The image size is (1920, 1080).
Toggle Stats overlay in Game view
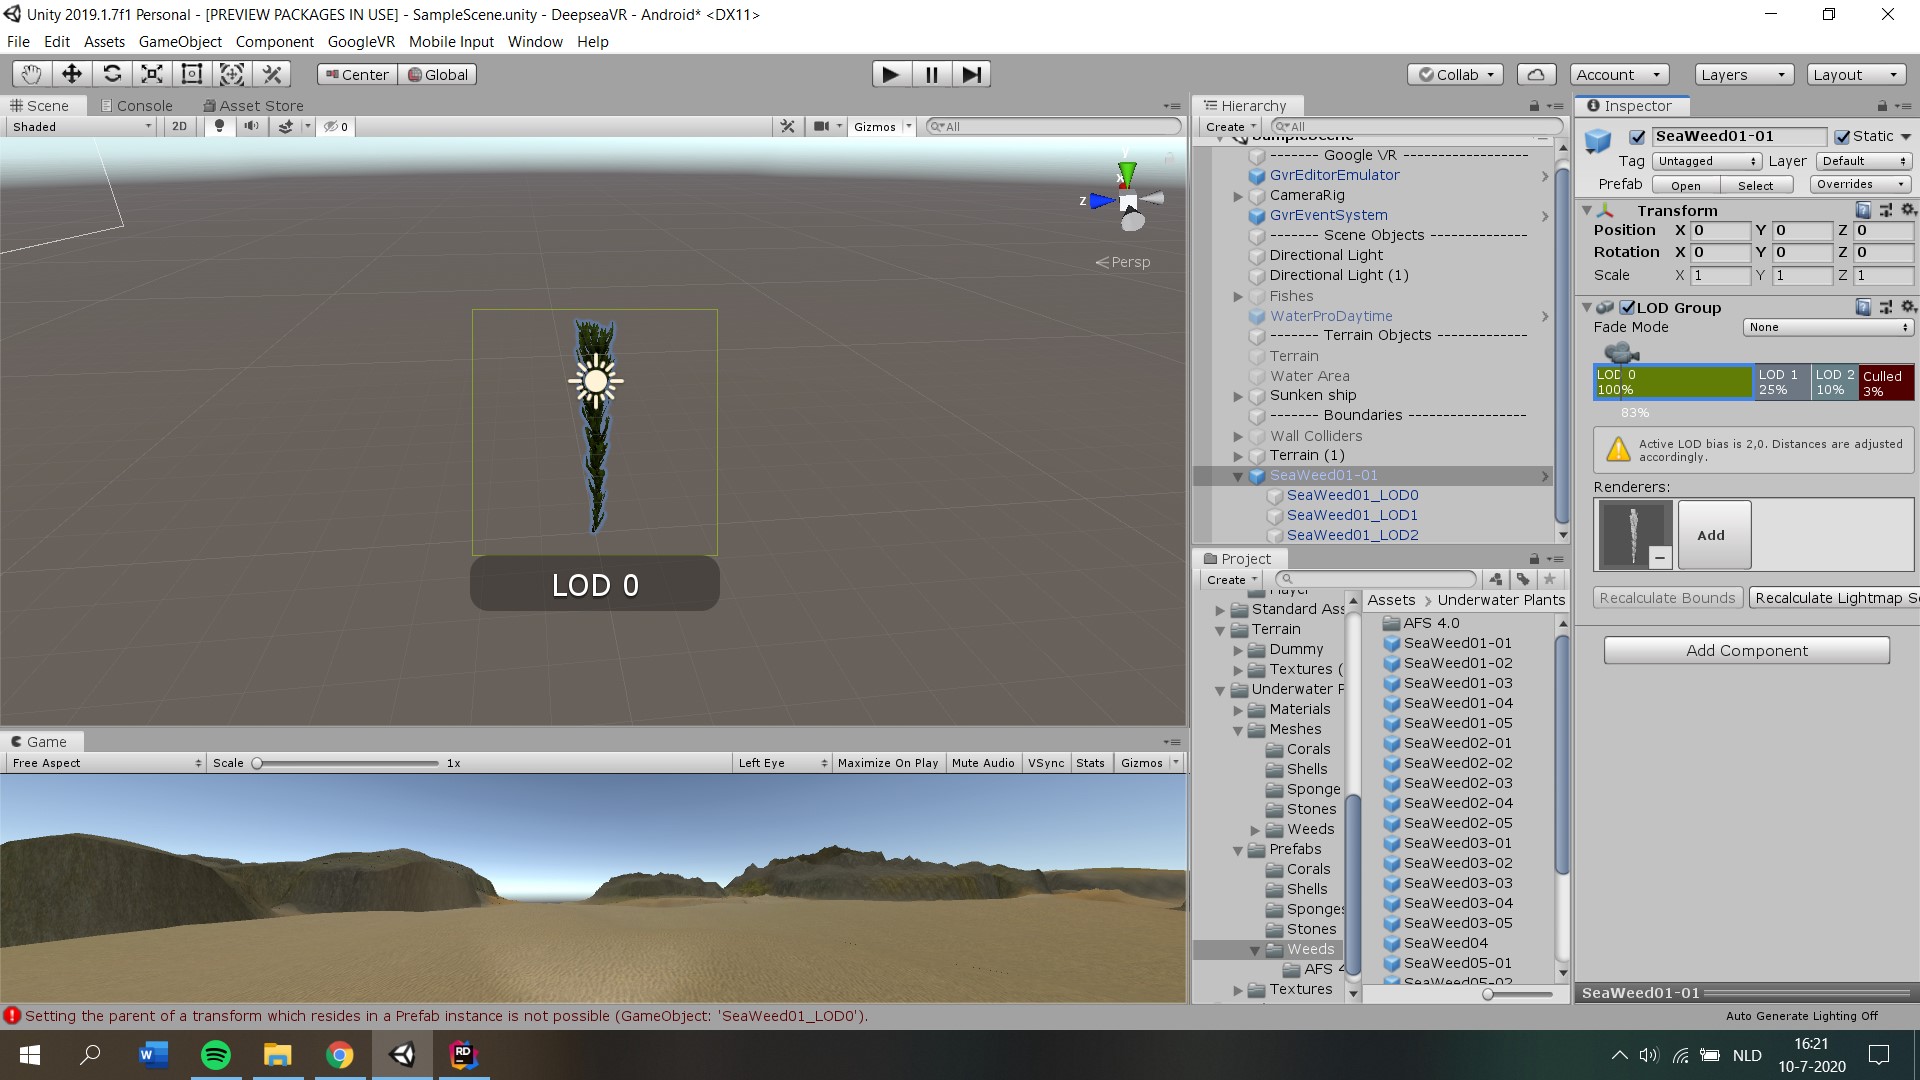point(1090,763)
